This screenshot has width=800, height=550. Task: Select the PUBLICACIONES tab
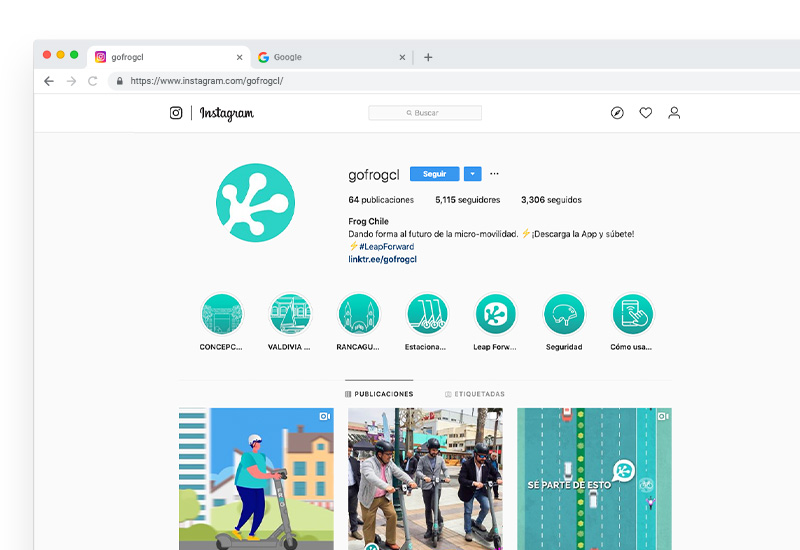(x=379, y=394)
